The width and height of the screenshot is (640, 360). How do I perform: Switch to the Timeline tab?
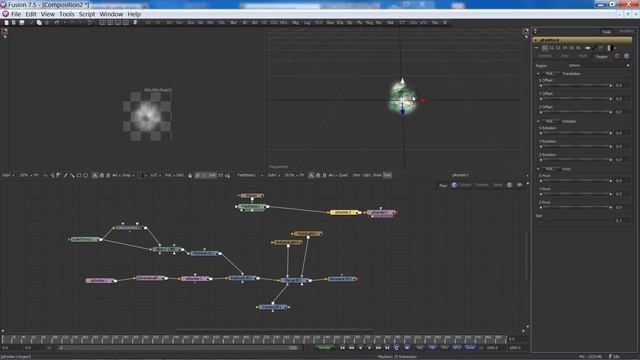point(482,185)
